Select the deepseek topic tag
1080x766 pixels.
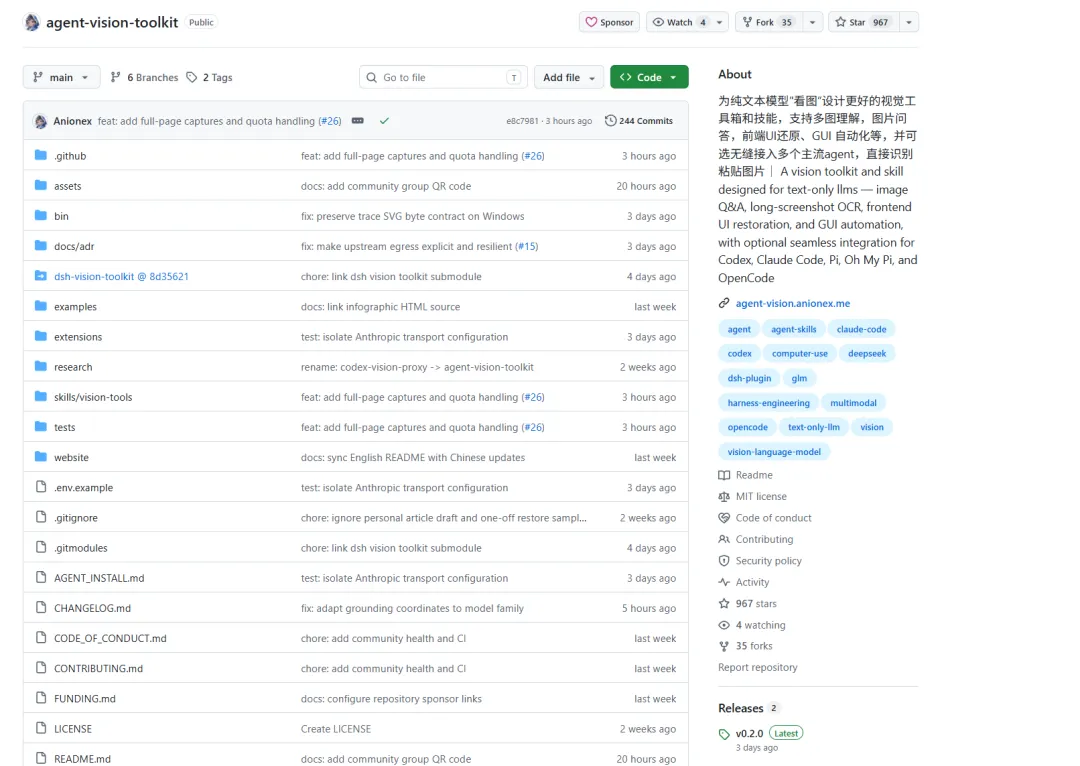click(866, 353)
